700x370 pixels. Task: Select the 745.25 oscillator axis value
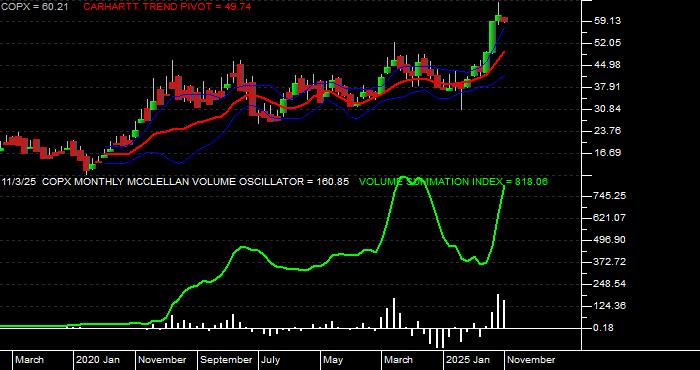pos(610,196)
